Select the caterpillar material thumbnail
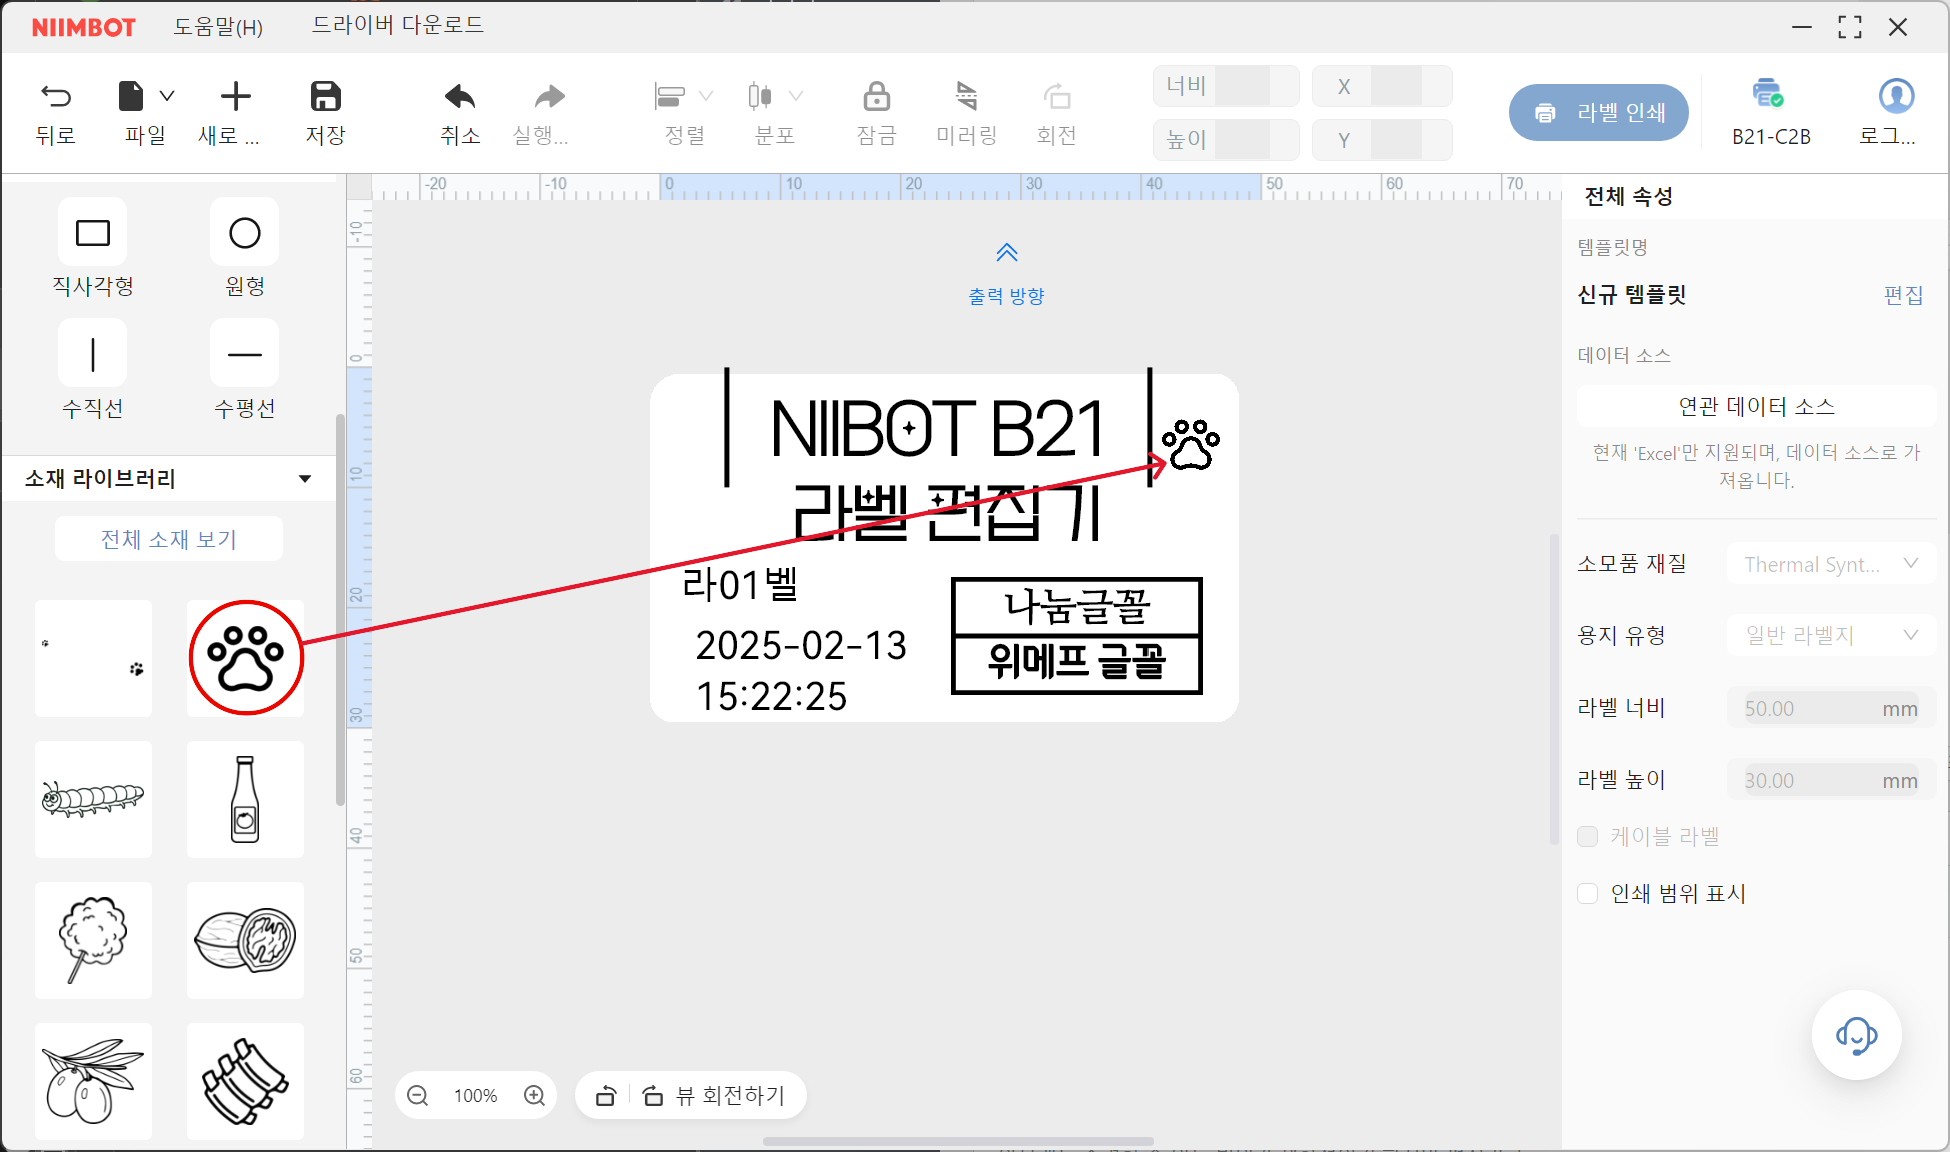Viewport: 1950px width, 1152px height. click(x=93, y=799)
